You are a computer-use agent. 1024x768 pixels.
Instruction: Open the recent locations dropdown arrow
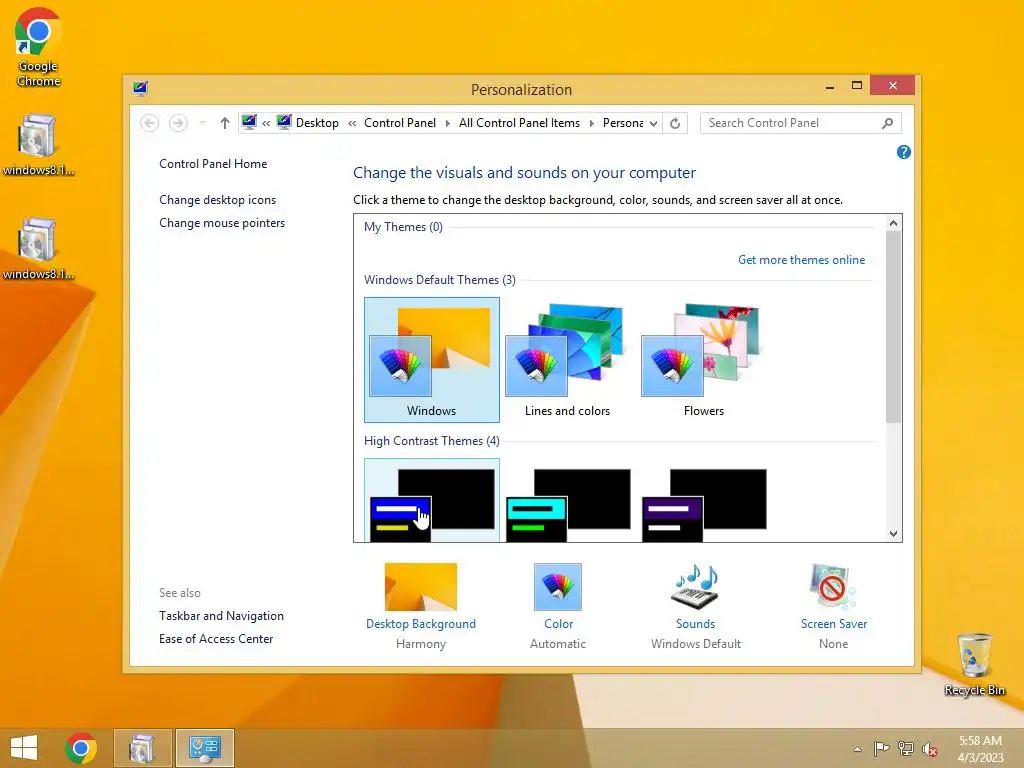pos(202,123)
